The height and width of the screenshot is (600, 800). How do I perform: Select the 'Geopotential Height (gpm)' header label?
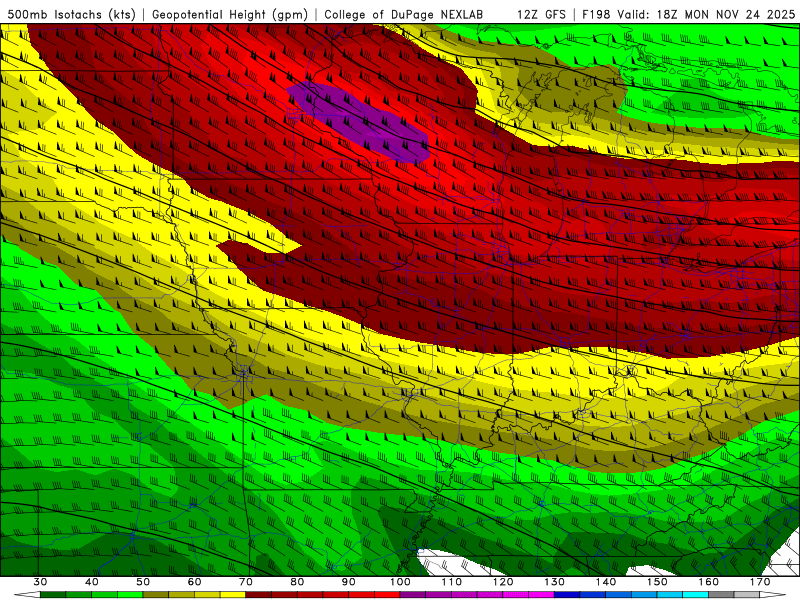pyautogui.click(x=230, y=14)
